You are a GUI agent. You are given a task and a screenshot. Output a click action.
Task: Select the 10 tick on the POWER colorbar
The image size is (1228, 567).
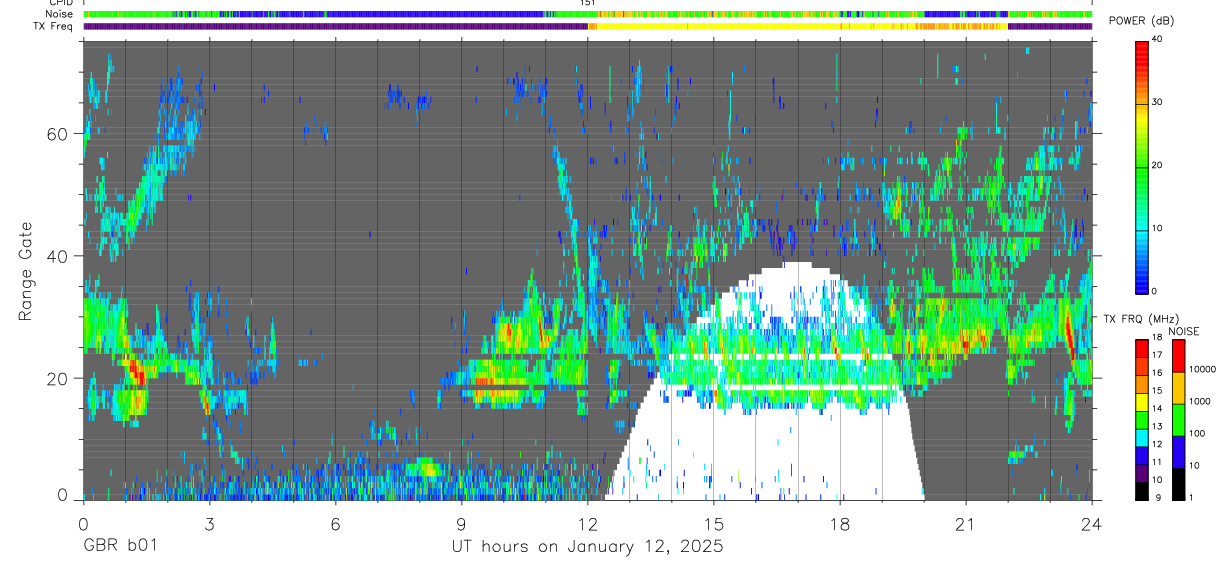pos(1158,229)
